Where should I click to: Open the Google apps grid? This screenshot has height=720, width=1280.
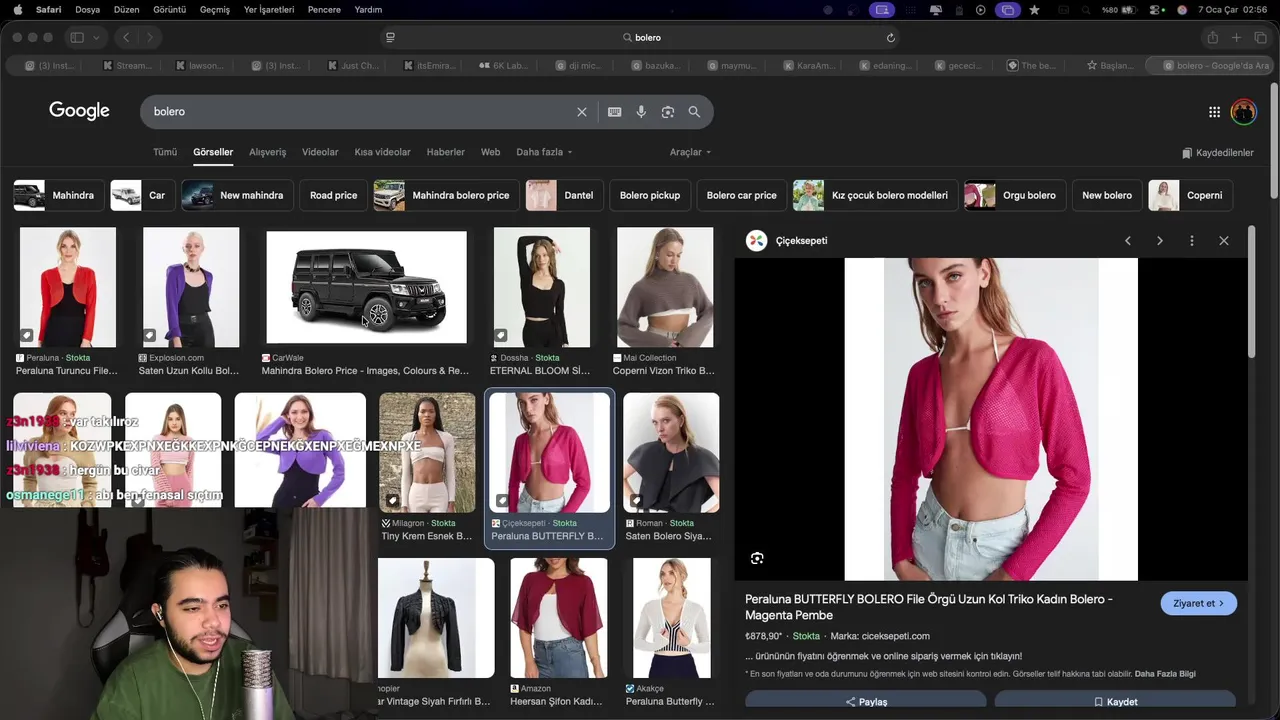[x=1214, y=112]
